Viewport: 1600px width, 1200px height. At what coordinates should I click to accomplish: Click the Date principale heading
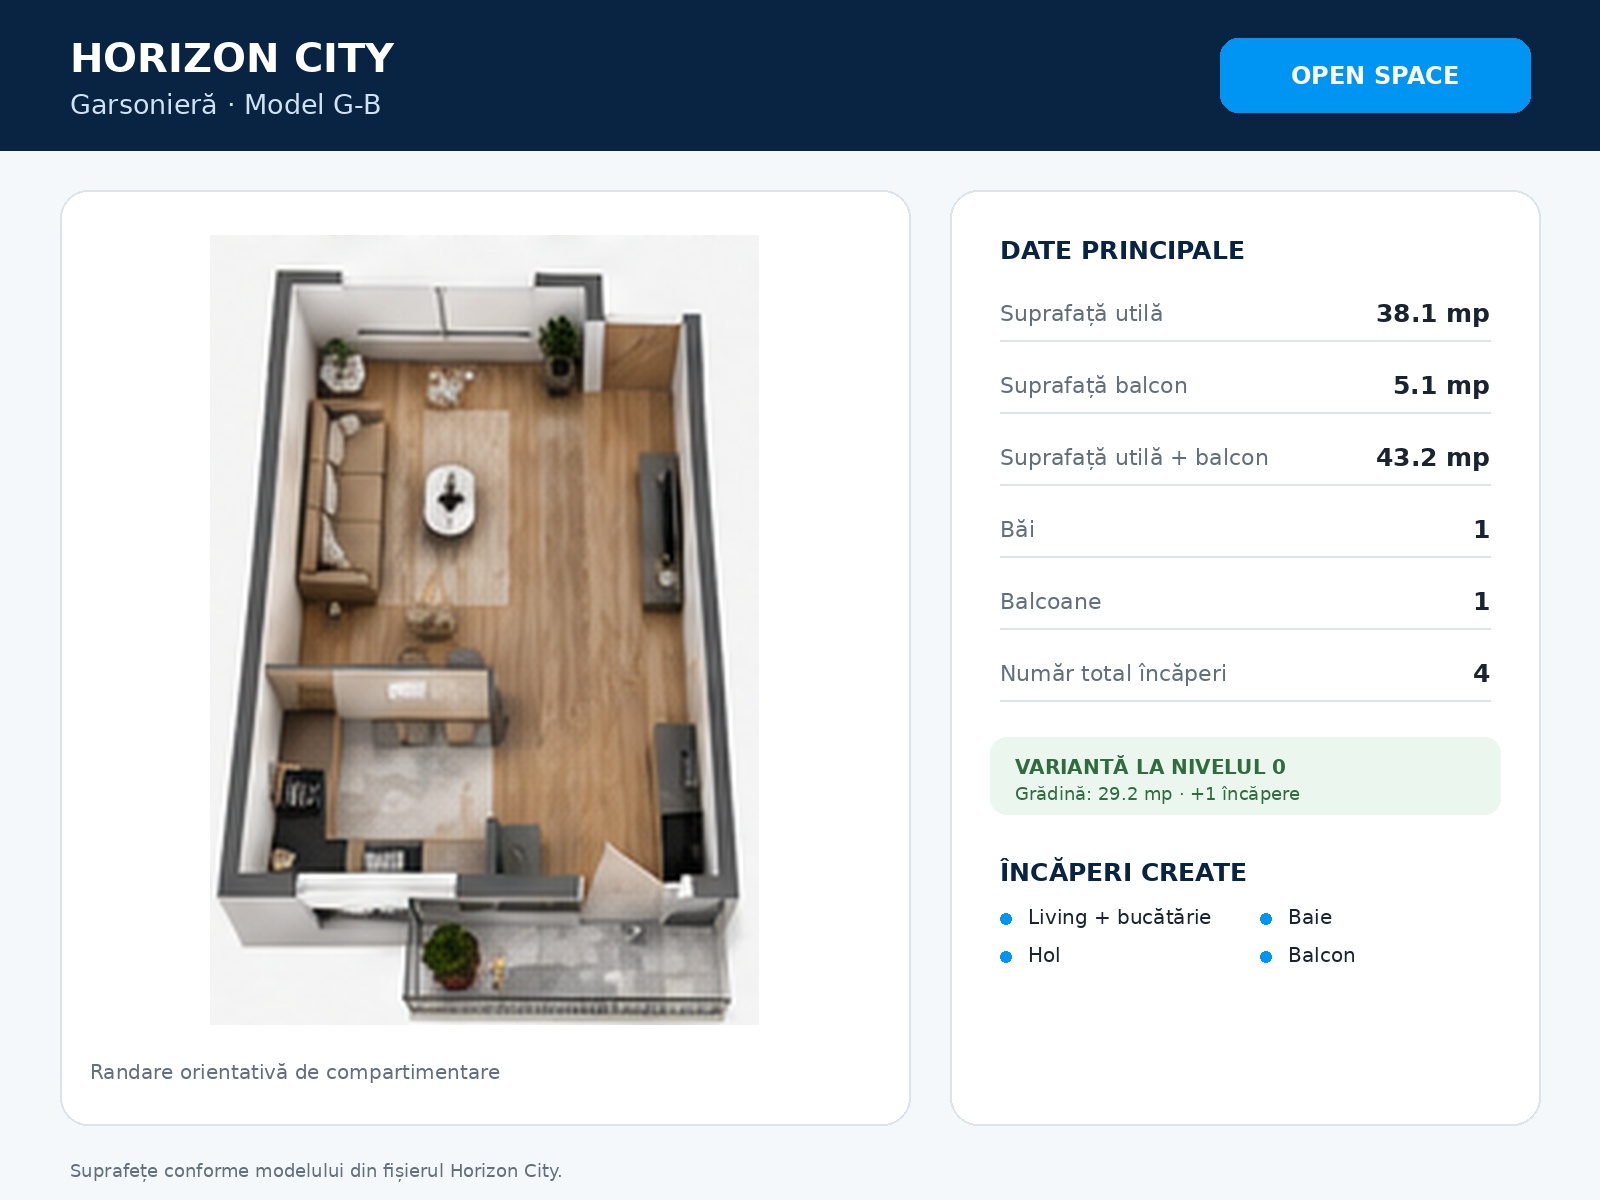click(1122, 250)
